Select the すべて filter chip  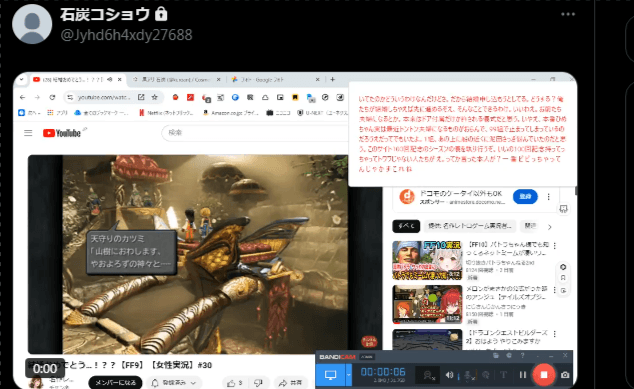406,226
